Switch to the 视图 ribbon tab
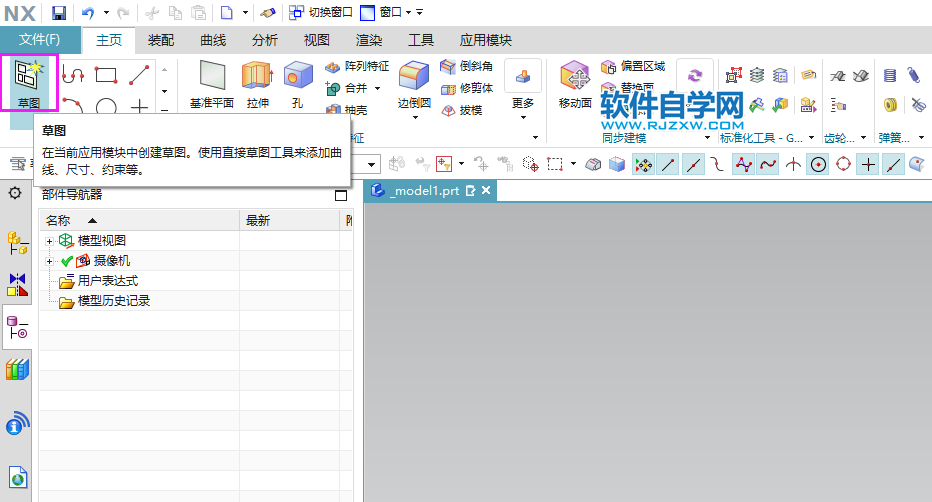The width and height of the screenshot is (932, 502). pyautogui.click(x=316, y=40)
